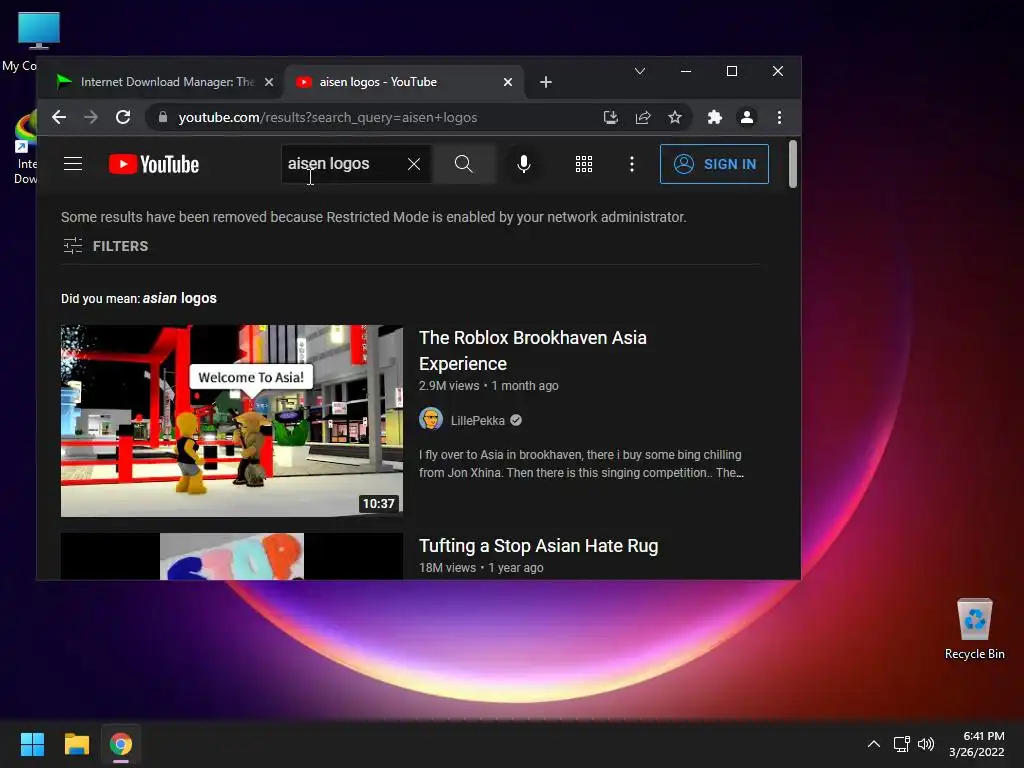Click the Welcome To Asia video thumbnail

tap(232, 421)
